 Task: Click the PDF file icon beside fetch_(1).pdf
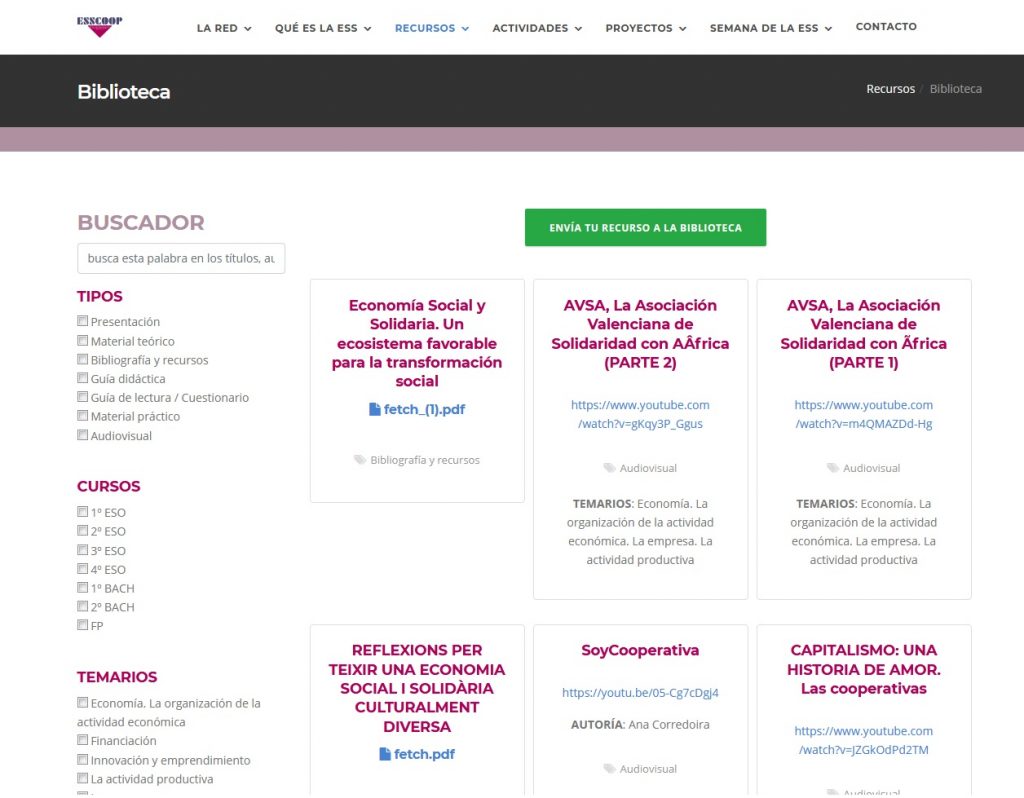tap(375, 409)
